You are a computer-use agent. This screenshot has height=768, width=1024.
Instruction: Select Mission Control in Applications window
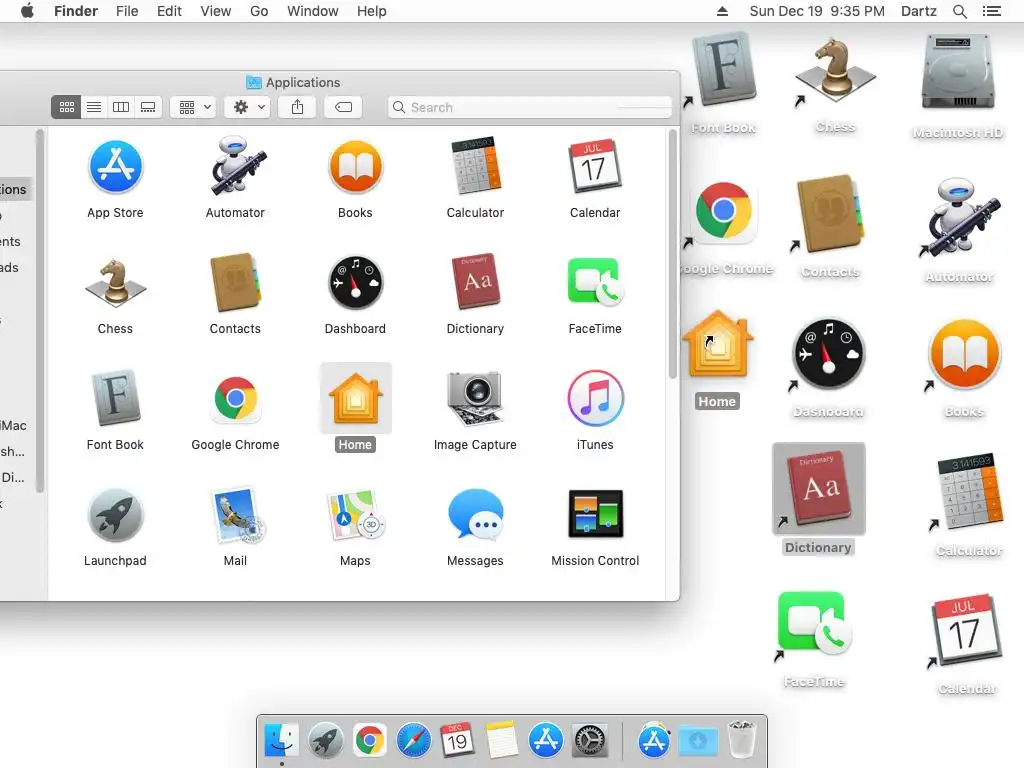pyautogui.click(x=595, y=514)
